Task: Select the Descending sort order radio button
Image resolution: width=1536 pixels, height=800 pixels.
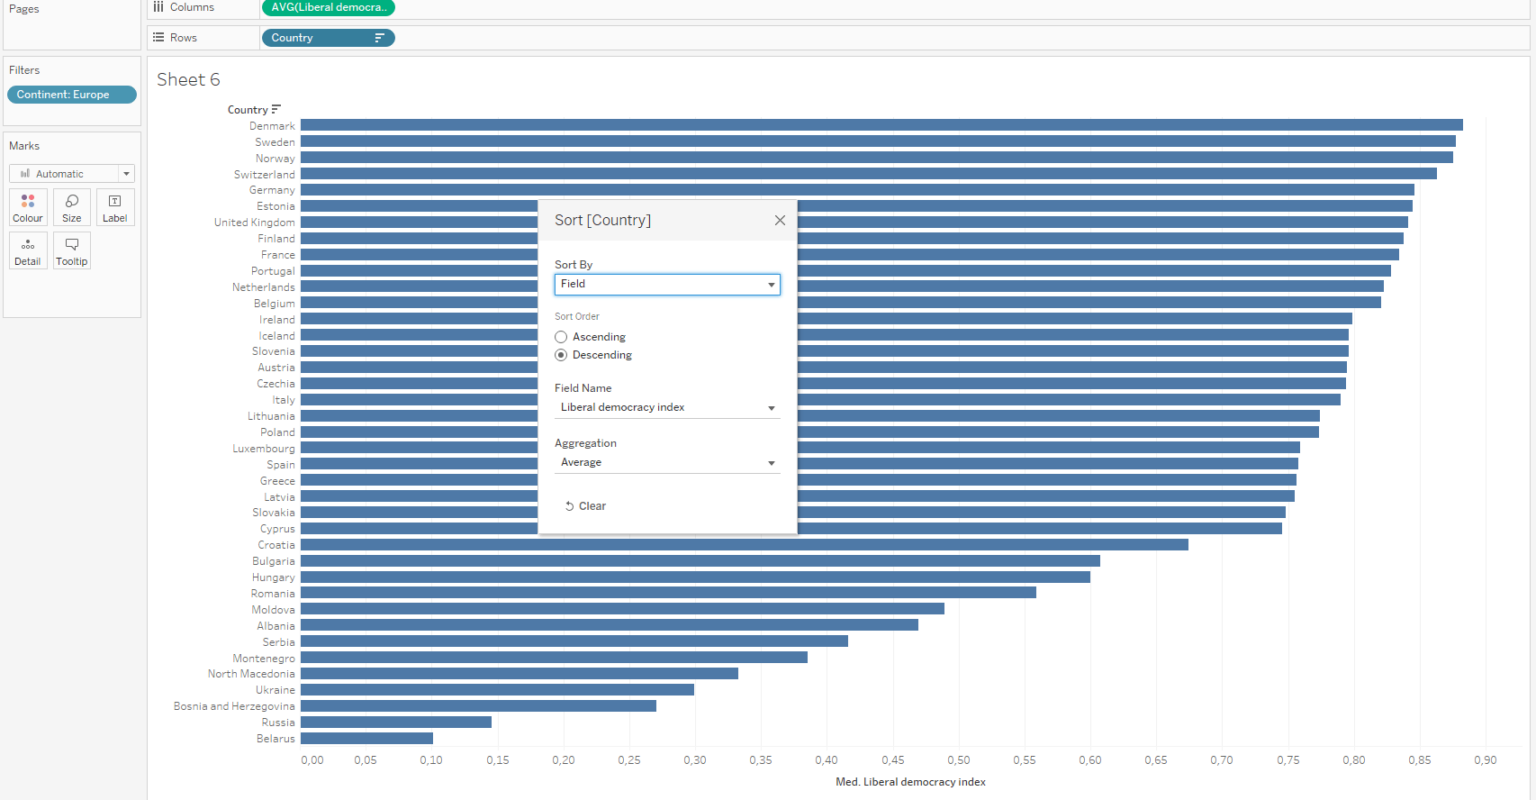Action: pyautogui.click(x=561, y=355)
